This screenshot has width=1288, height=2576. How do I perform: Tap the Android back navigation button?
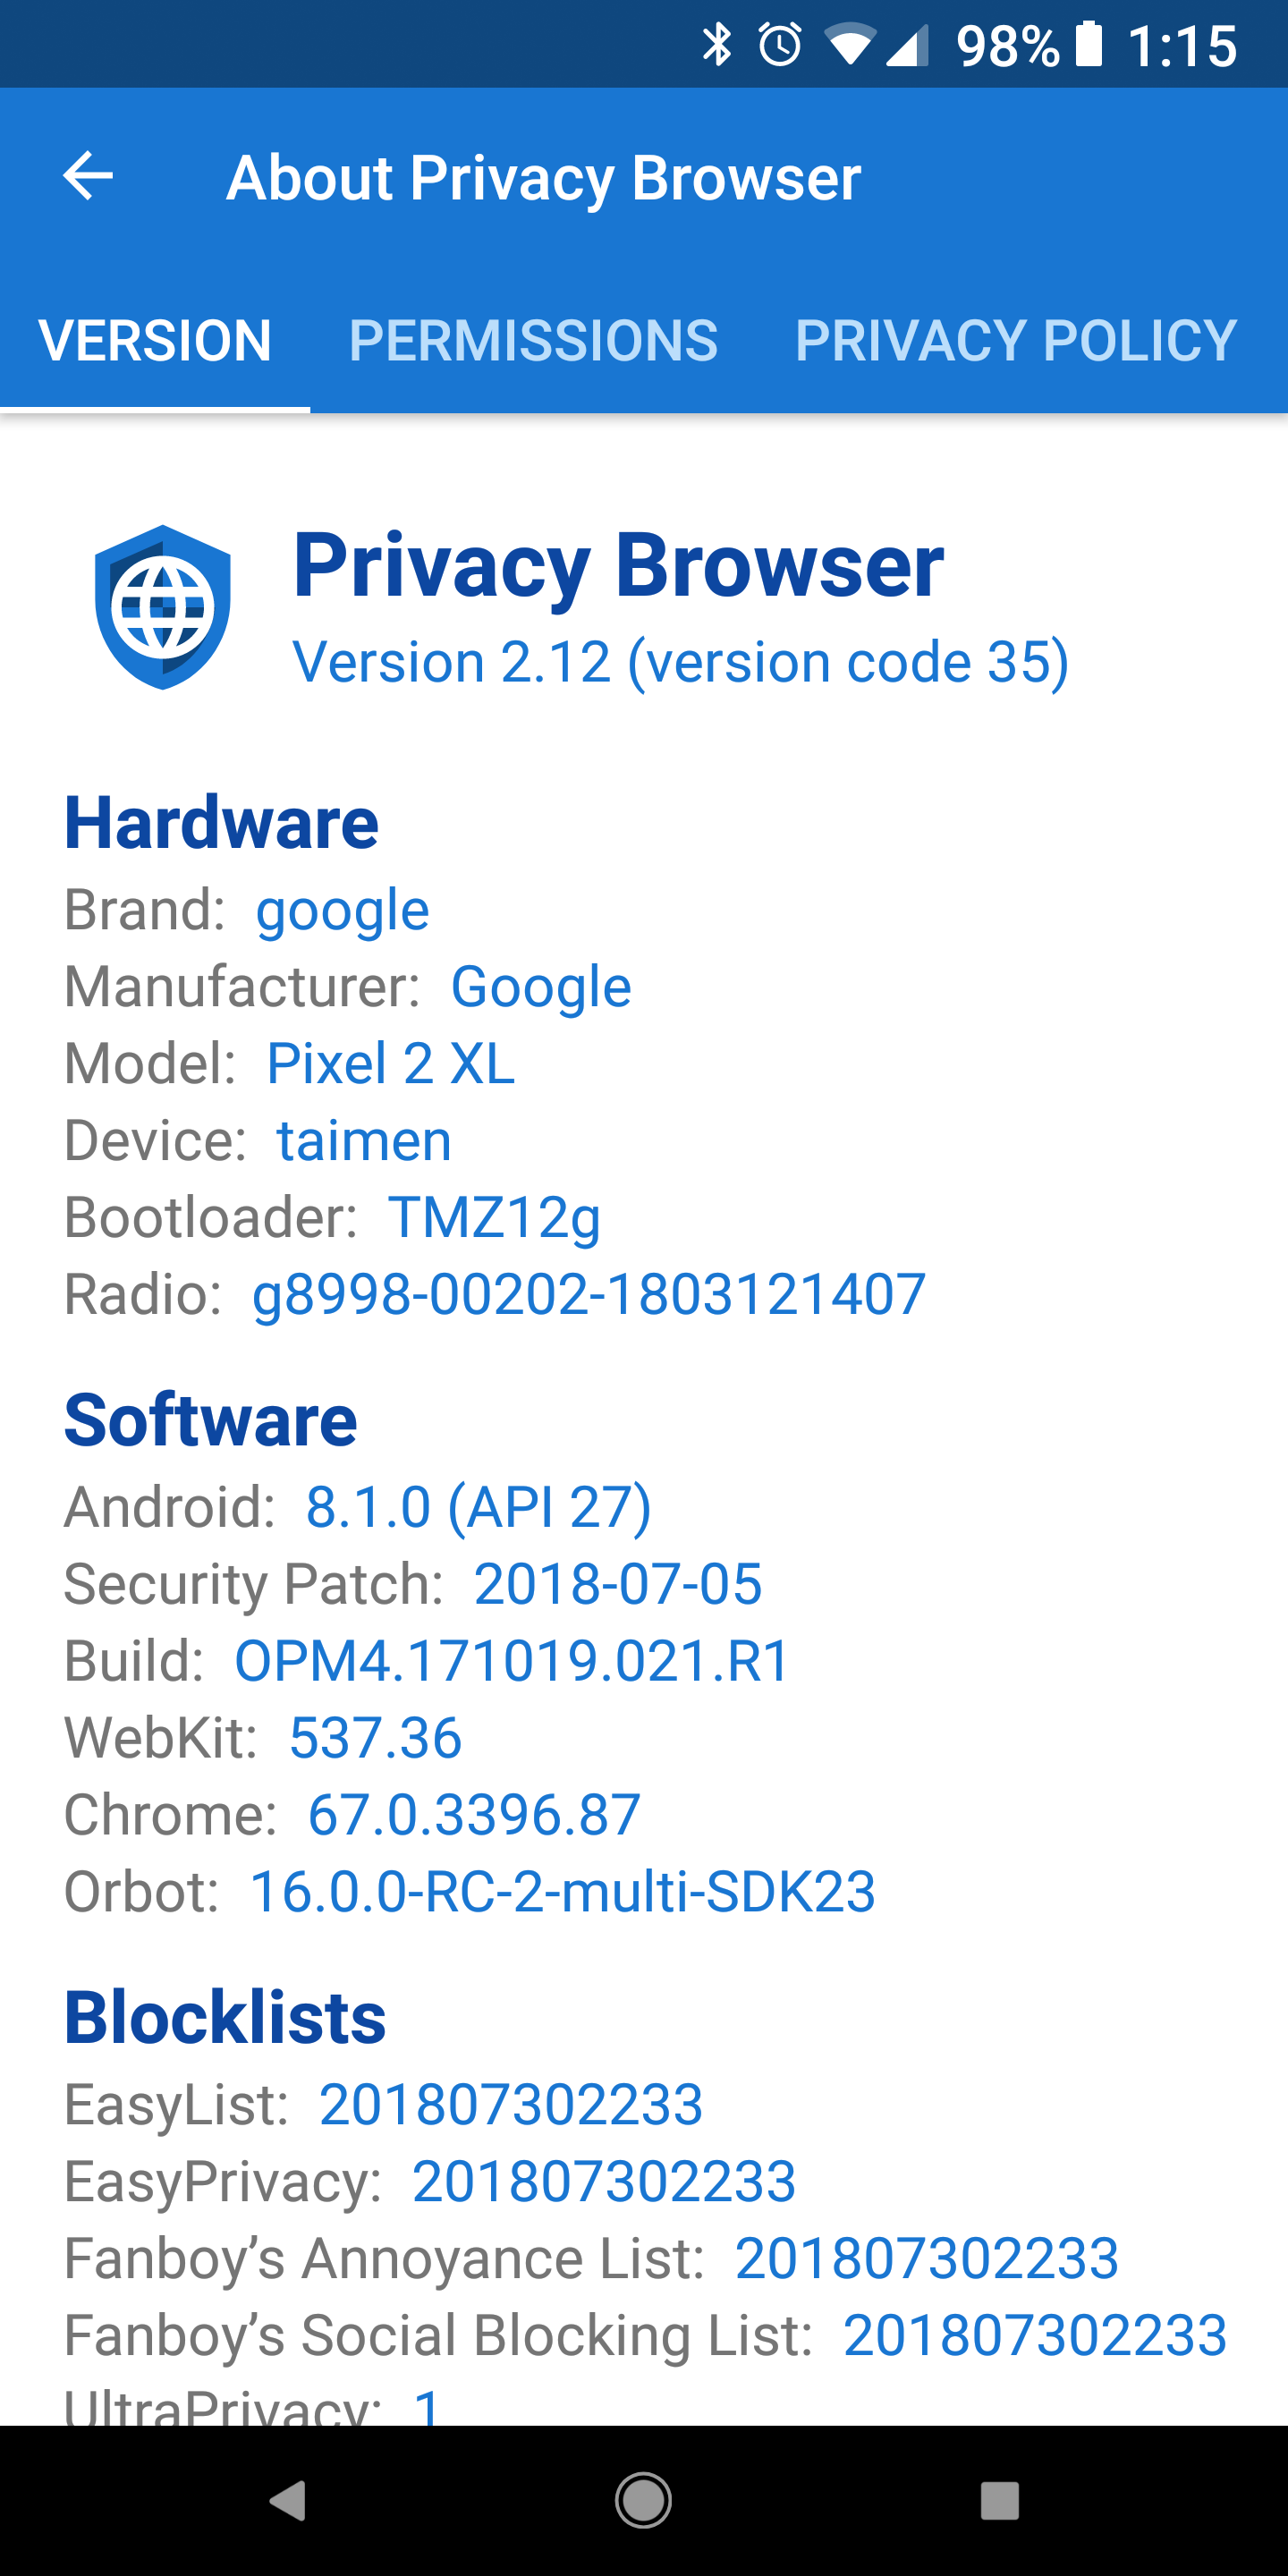coord(288,2501)
